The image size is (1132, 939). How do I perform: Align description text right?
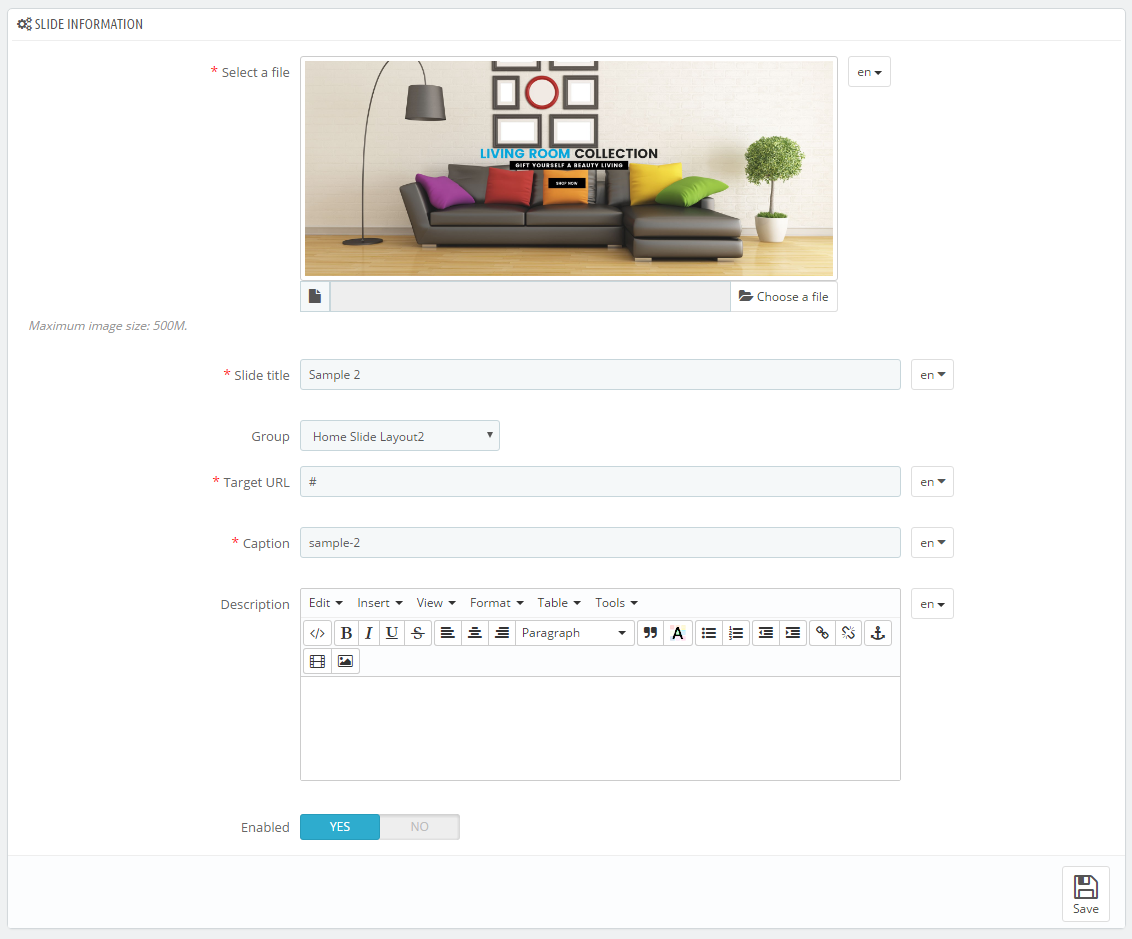[x=502, y=633]
